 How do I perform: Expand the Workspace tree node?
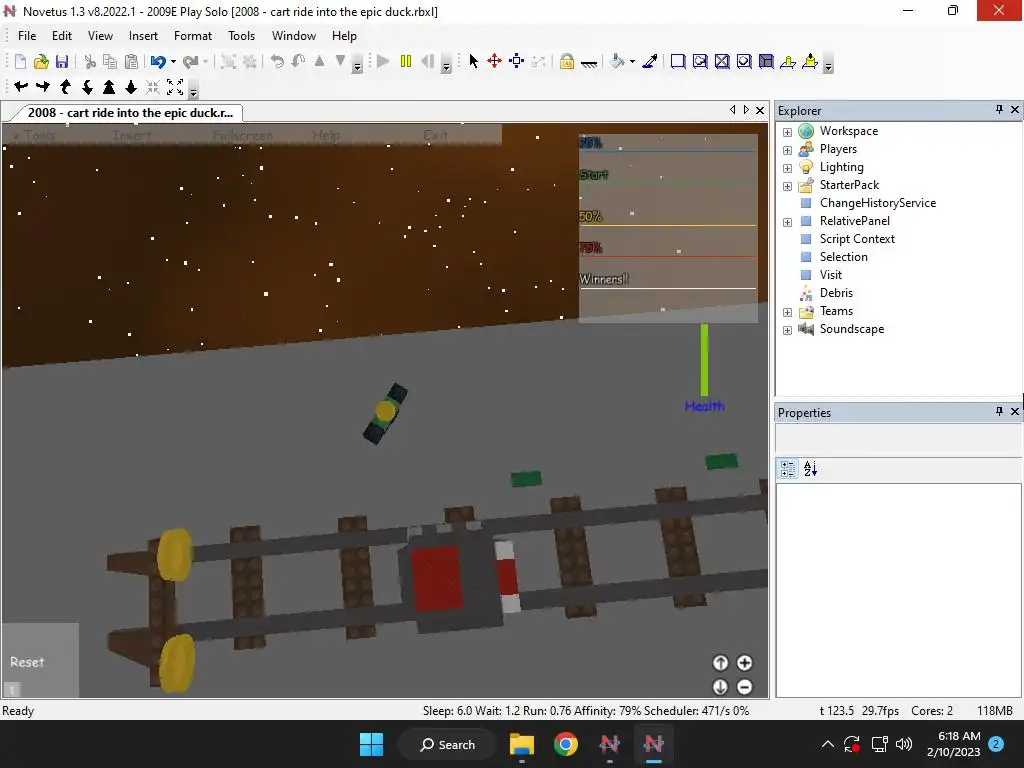click(x=788, y=132)
